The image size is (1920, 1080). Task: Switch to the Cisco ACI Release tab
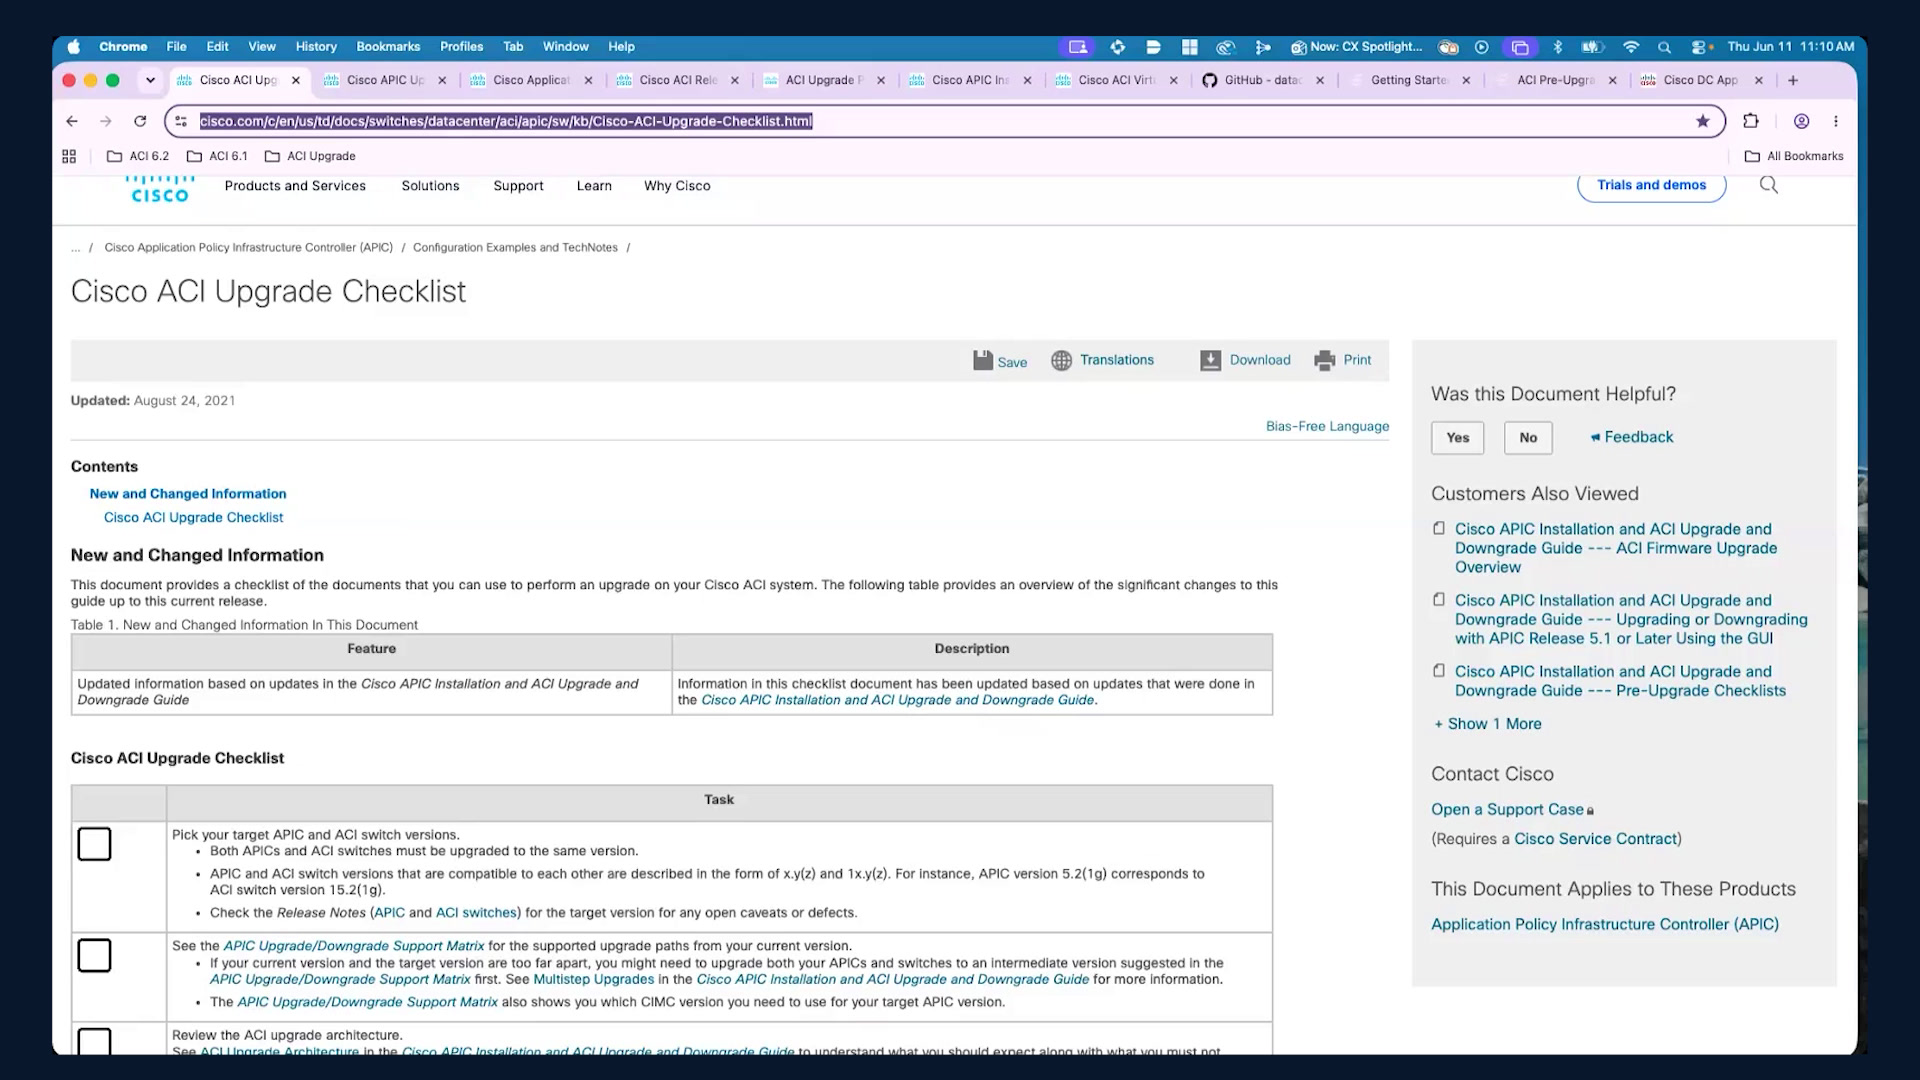coord(677,80)
